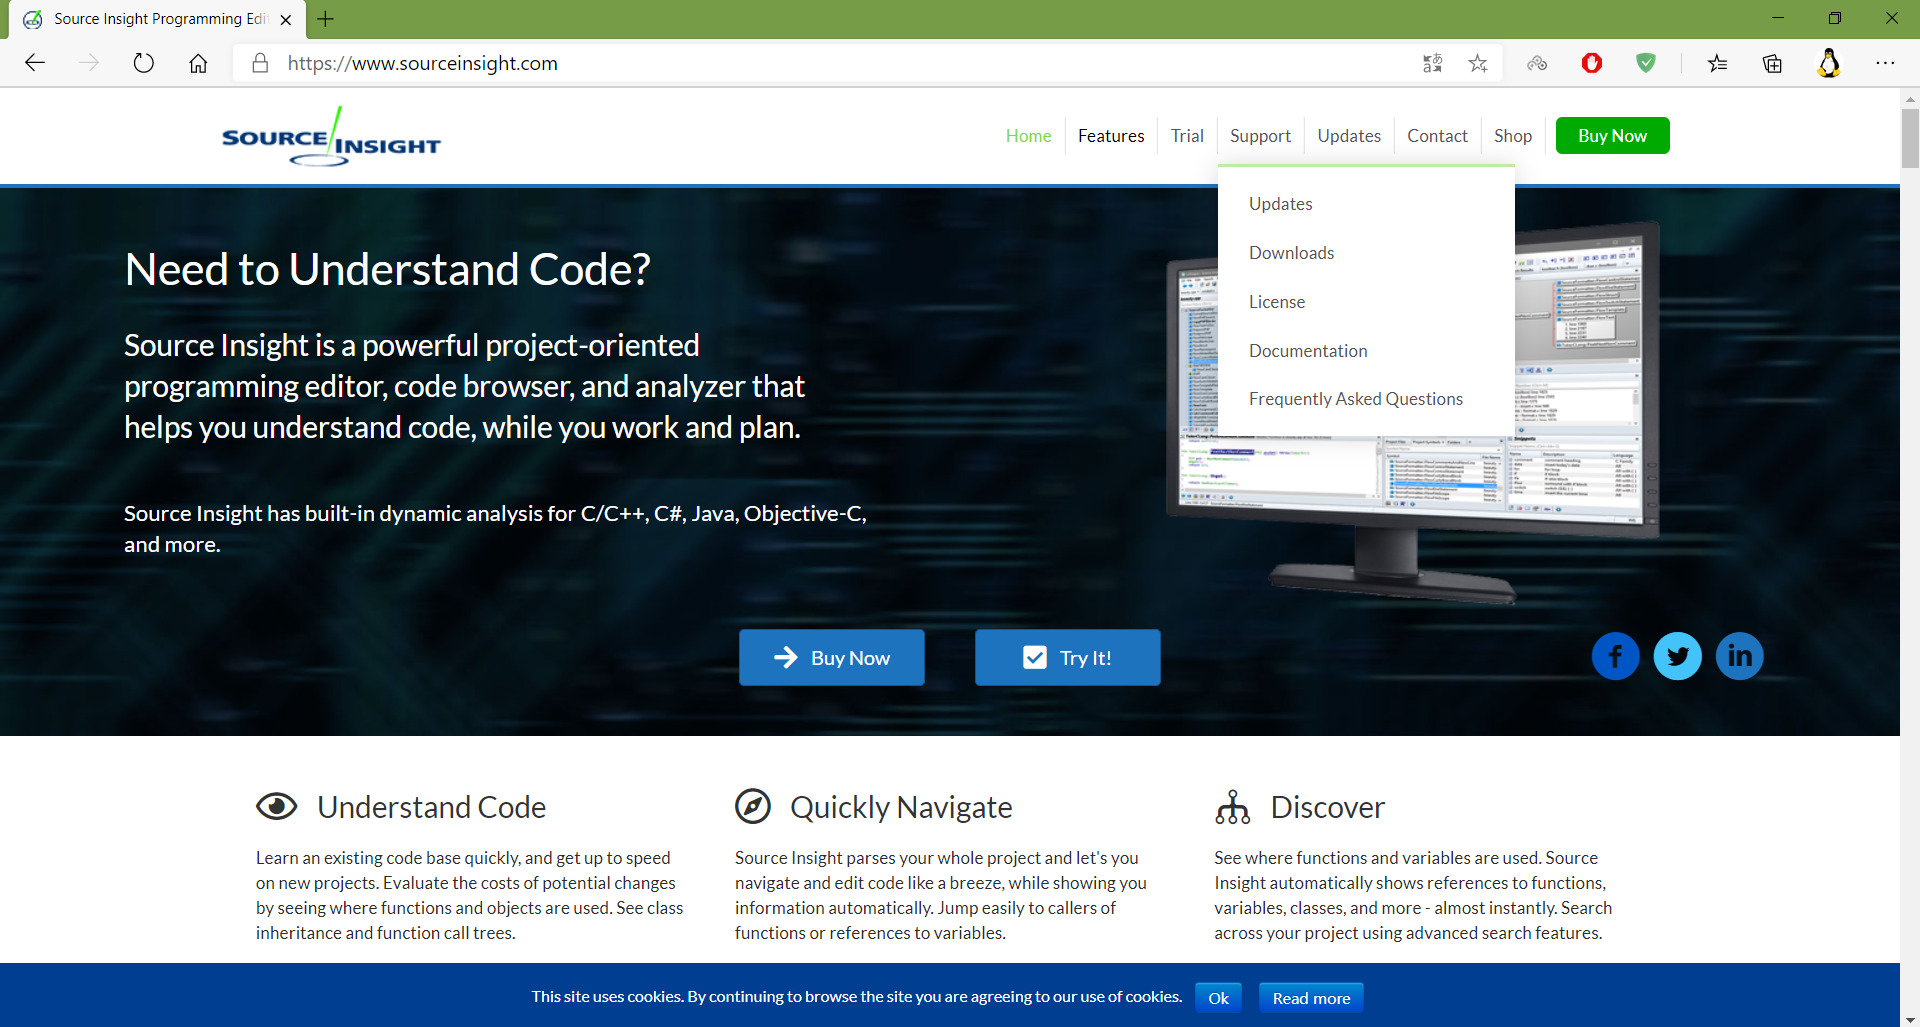The width and height of the screenshot is (1920, 1027).
Task: Reload the page with the refresh icon
Action: [144, 63]
